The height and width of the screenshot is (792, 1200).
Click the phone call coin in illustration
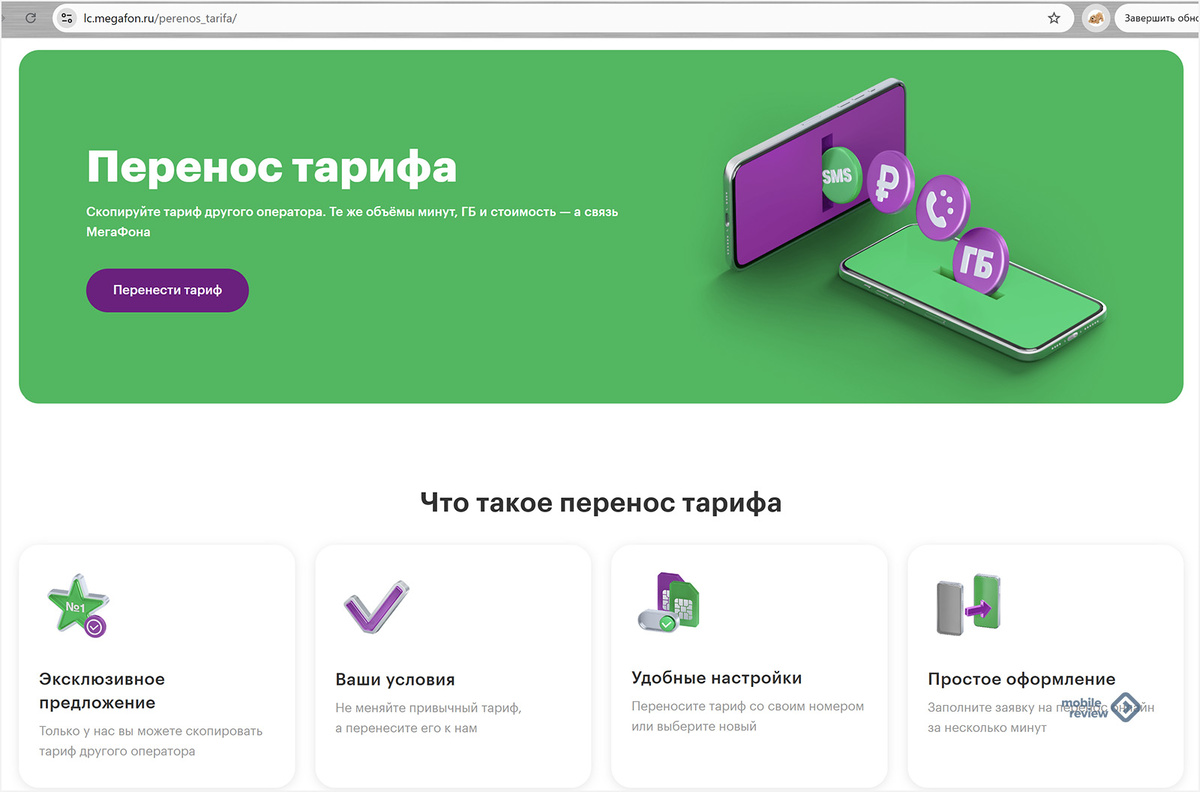(x=944, y=207)
